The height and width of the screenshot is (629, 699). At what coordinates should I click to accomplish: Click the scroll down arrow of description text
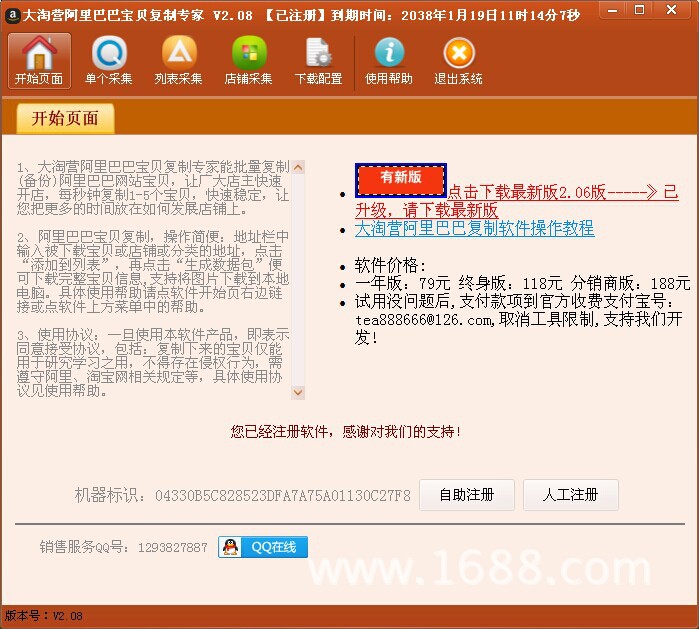[x=298, y=393]
